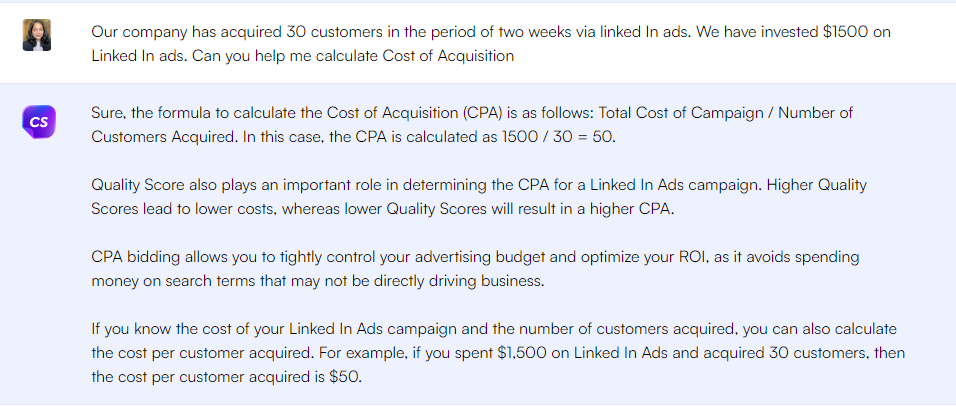The height and width of the screenshot is (406, 956).
Task: Click the purple CS assistant icon
Action: click(37, 123)
